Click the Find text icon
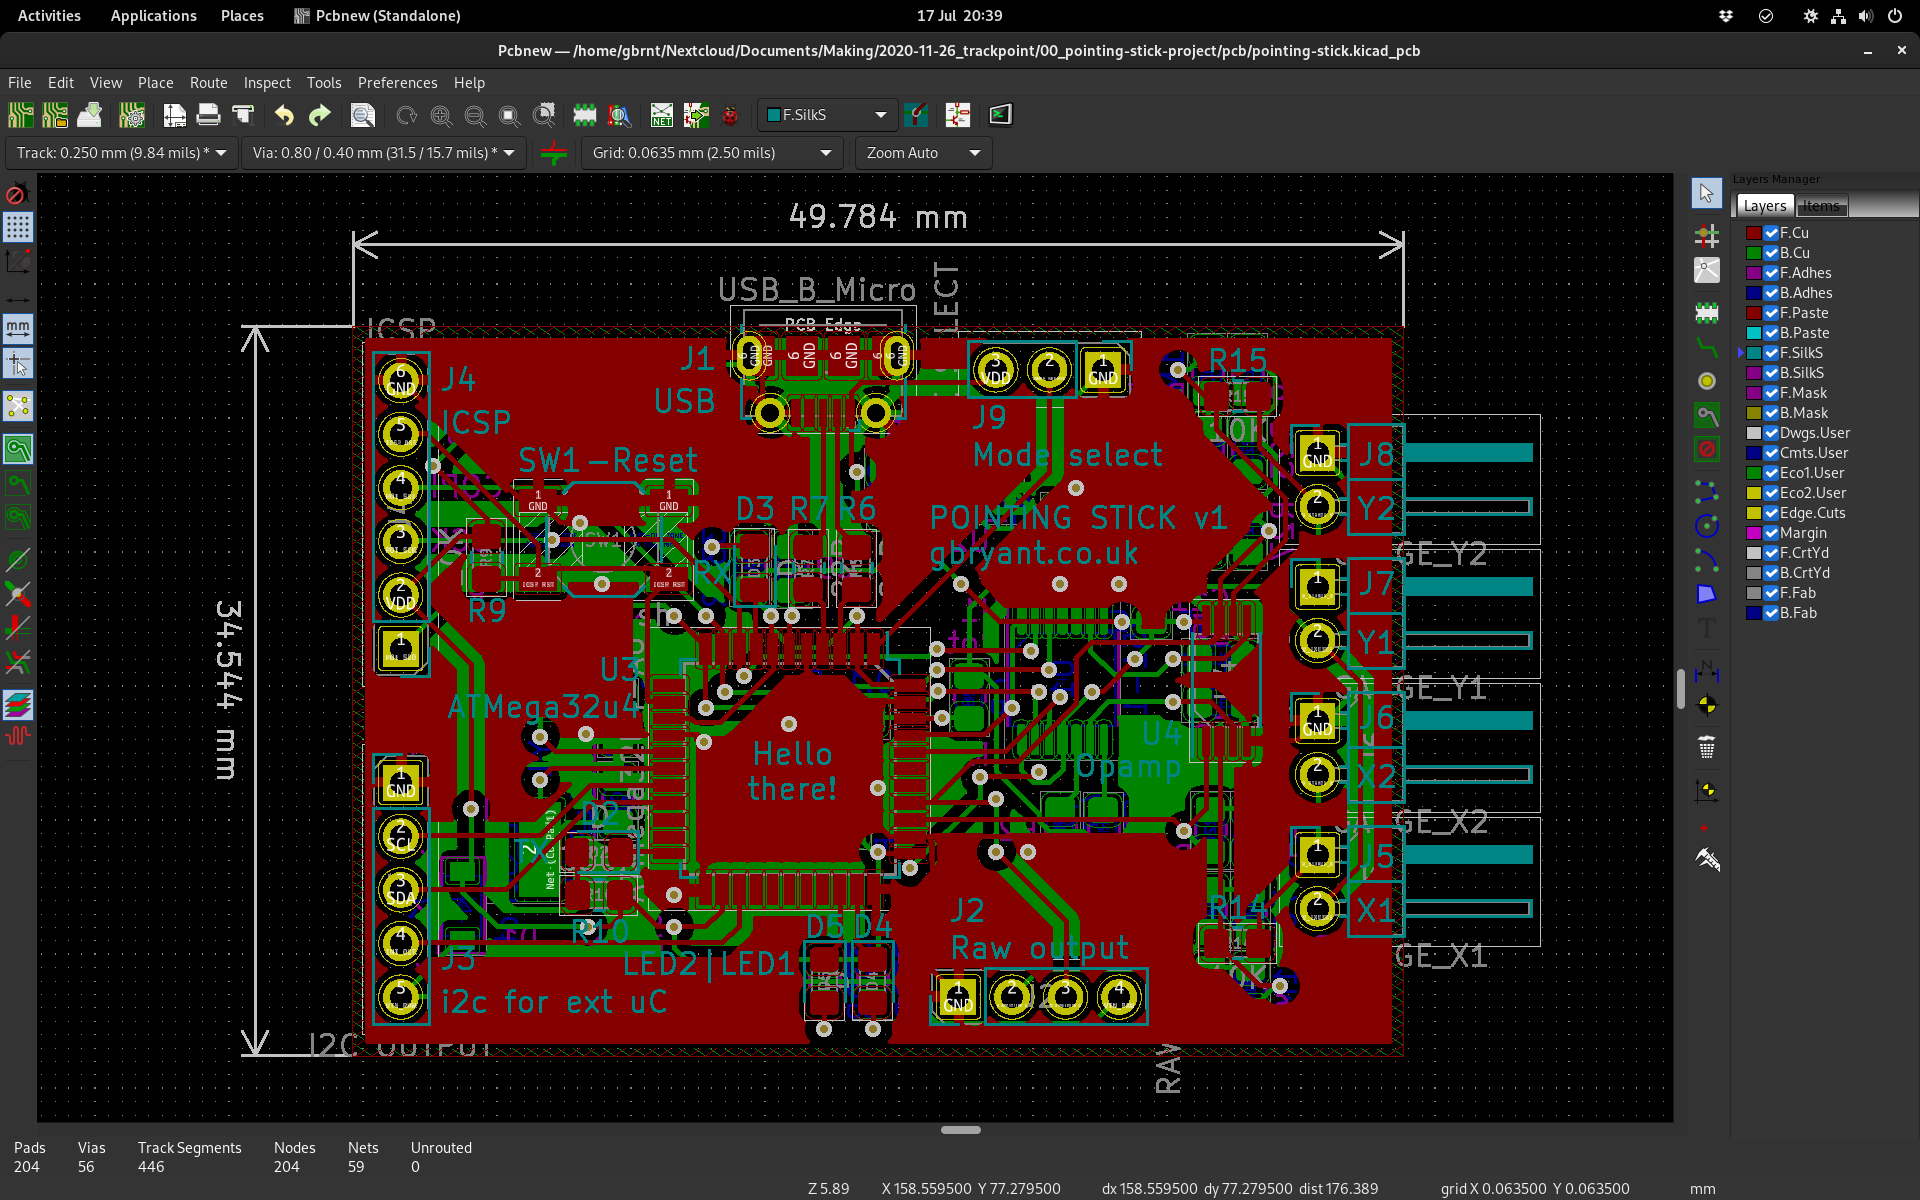Image resolution: width=1920 pixels, height=1200 pixels. pos(363,115)
